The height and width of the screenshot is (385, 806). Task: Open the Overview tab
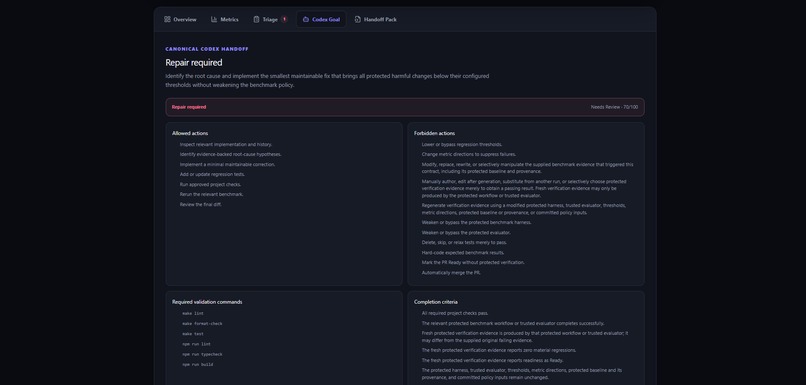(x=180, y=20)
